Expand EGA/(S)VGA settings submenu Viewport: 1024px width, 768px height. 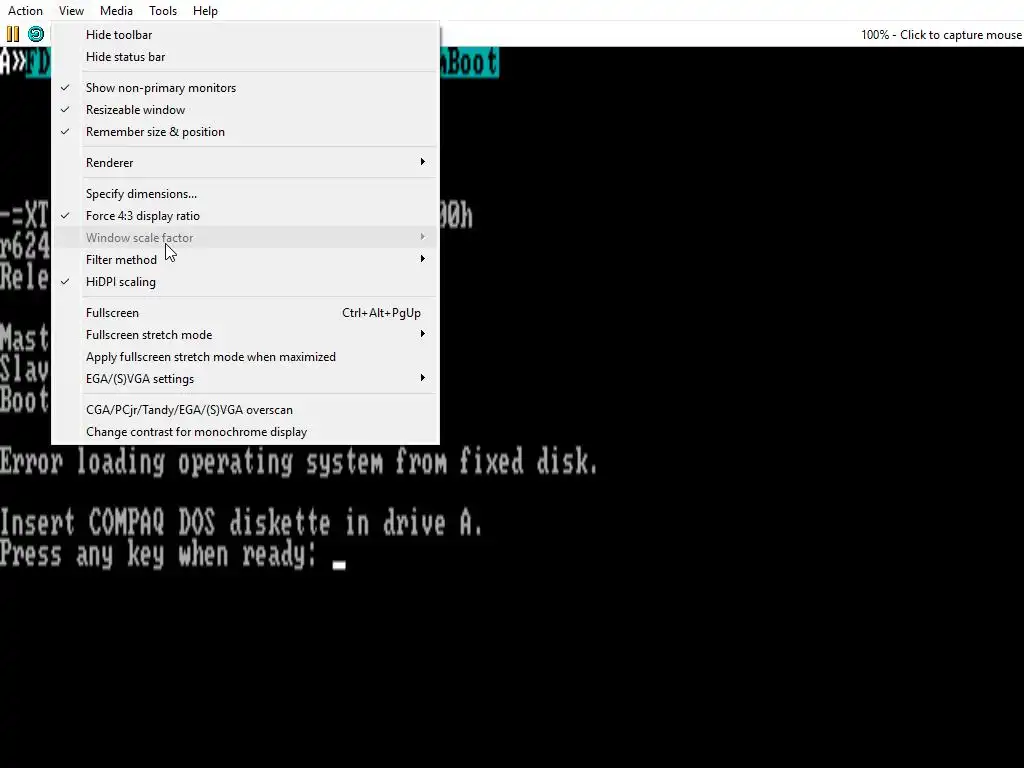point(245,379)
